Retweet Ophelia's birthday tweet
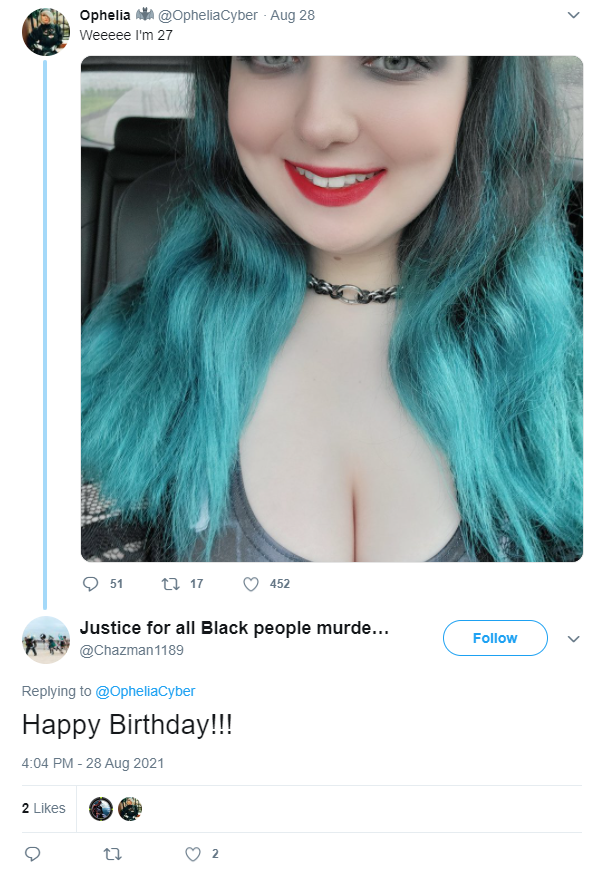 click(x=170, y=584)
